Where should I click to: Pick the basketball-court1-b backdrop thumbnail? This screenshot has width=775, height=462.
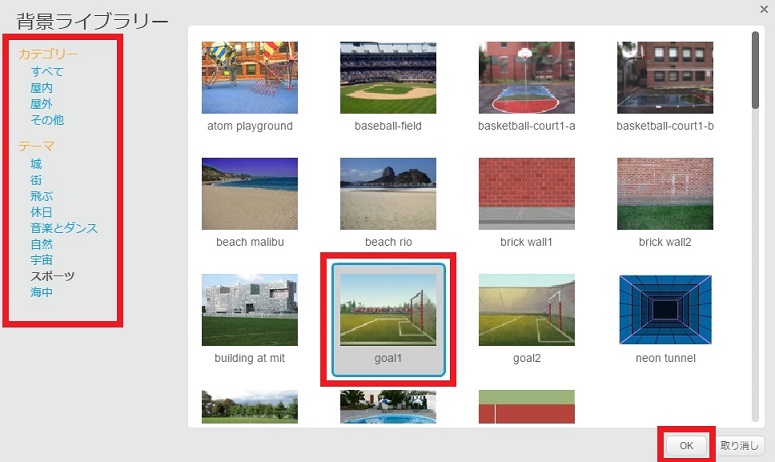665,78
